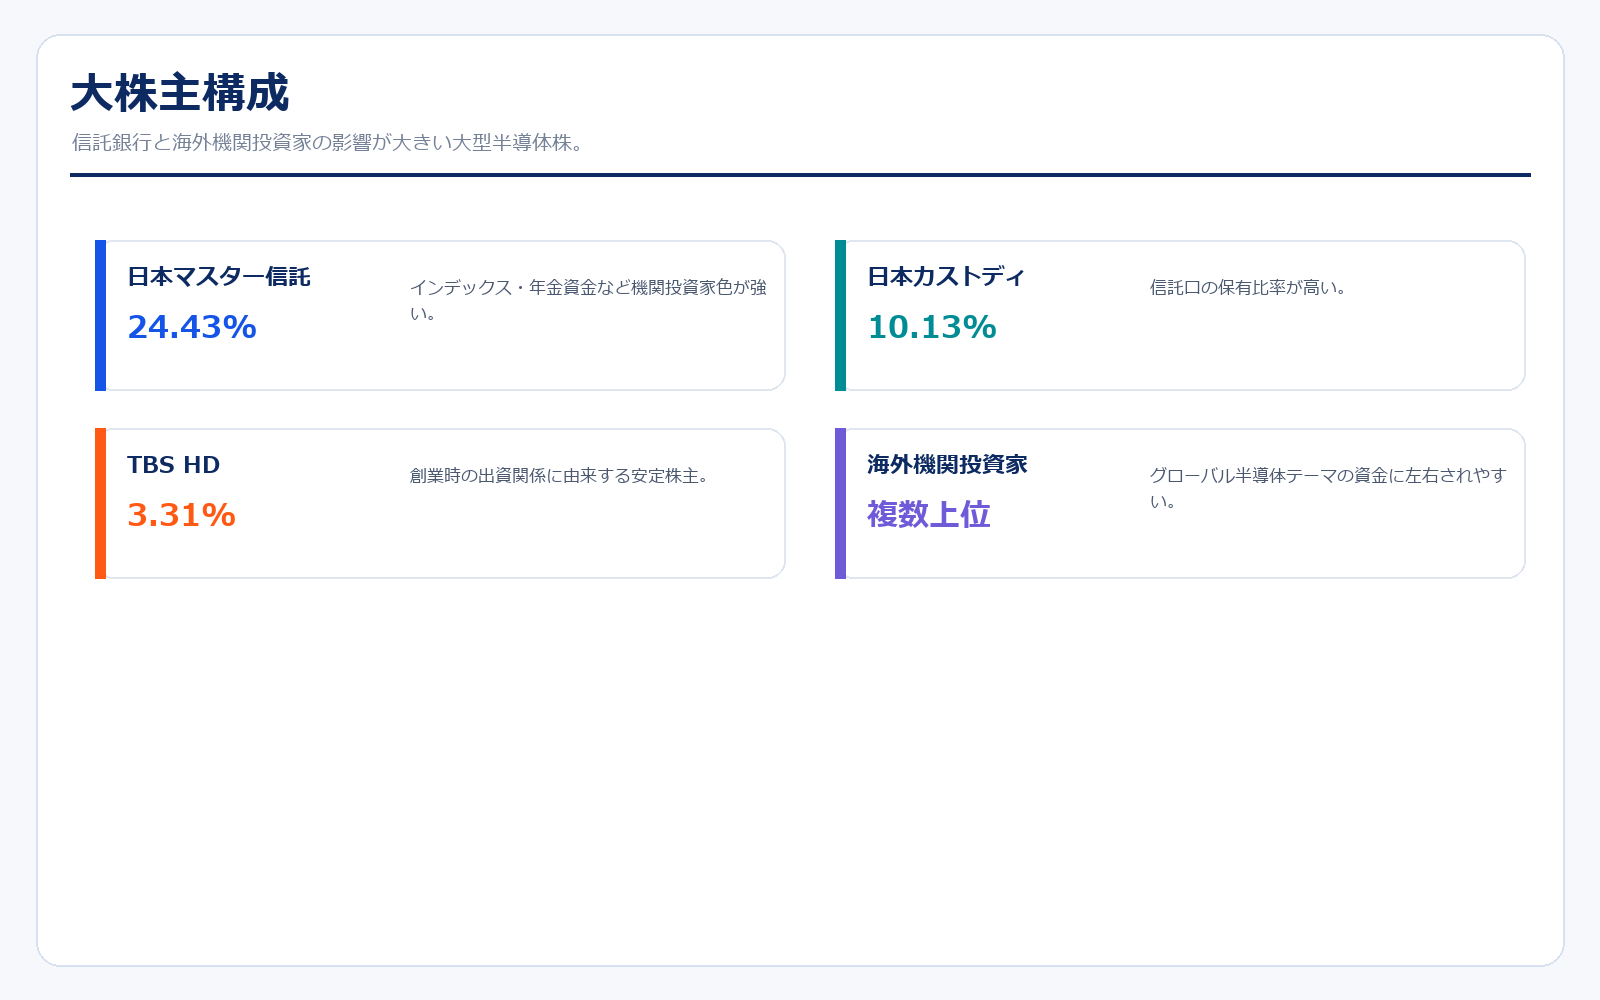The width and height of the screenshot is (1600, 1000).
Task: Click the text 創業時の出資関係に由来する安定株主。
Action: 559,476
